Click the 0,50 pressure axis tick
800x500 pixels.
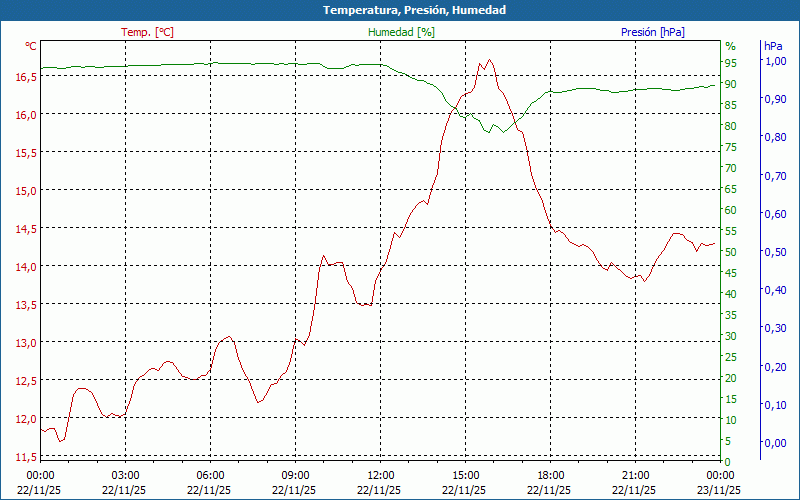[x=775, y=252]
